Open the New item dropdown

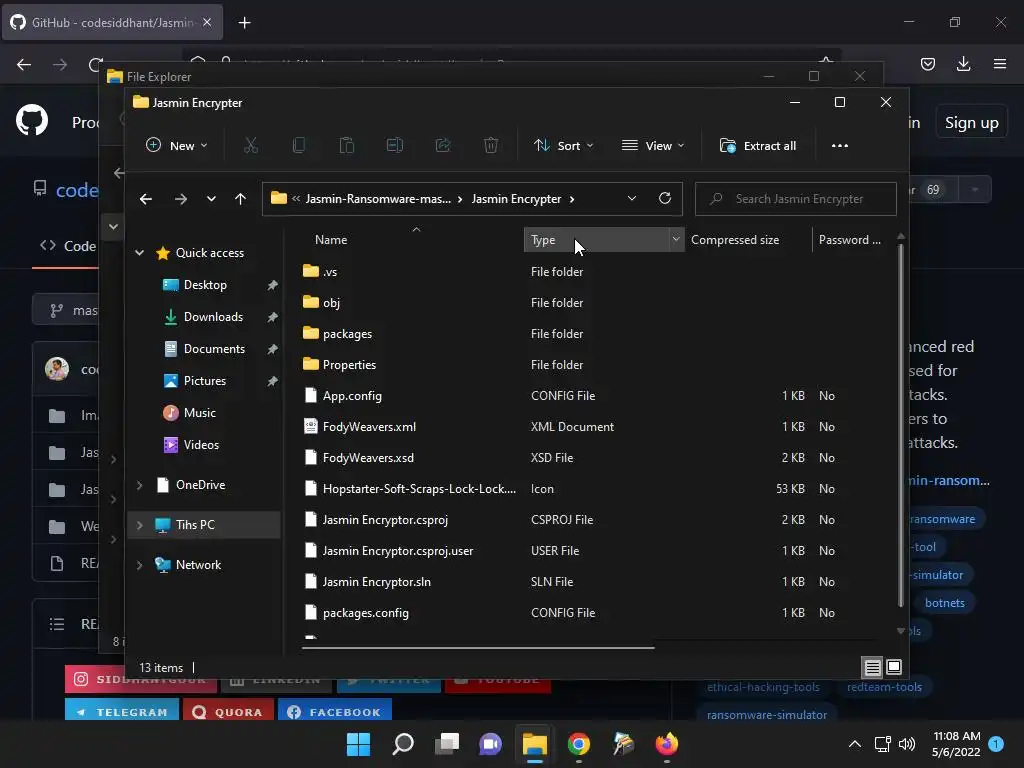click(177, 146)
